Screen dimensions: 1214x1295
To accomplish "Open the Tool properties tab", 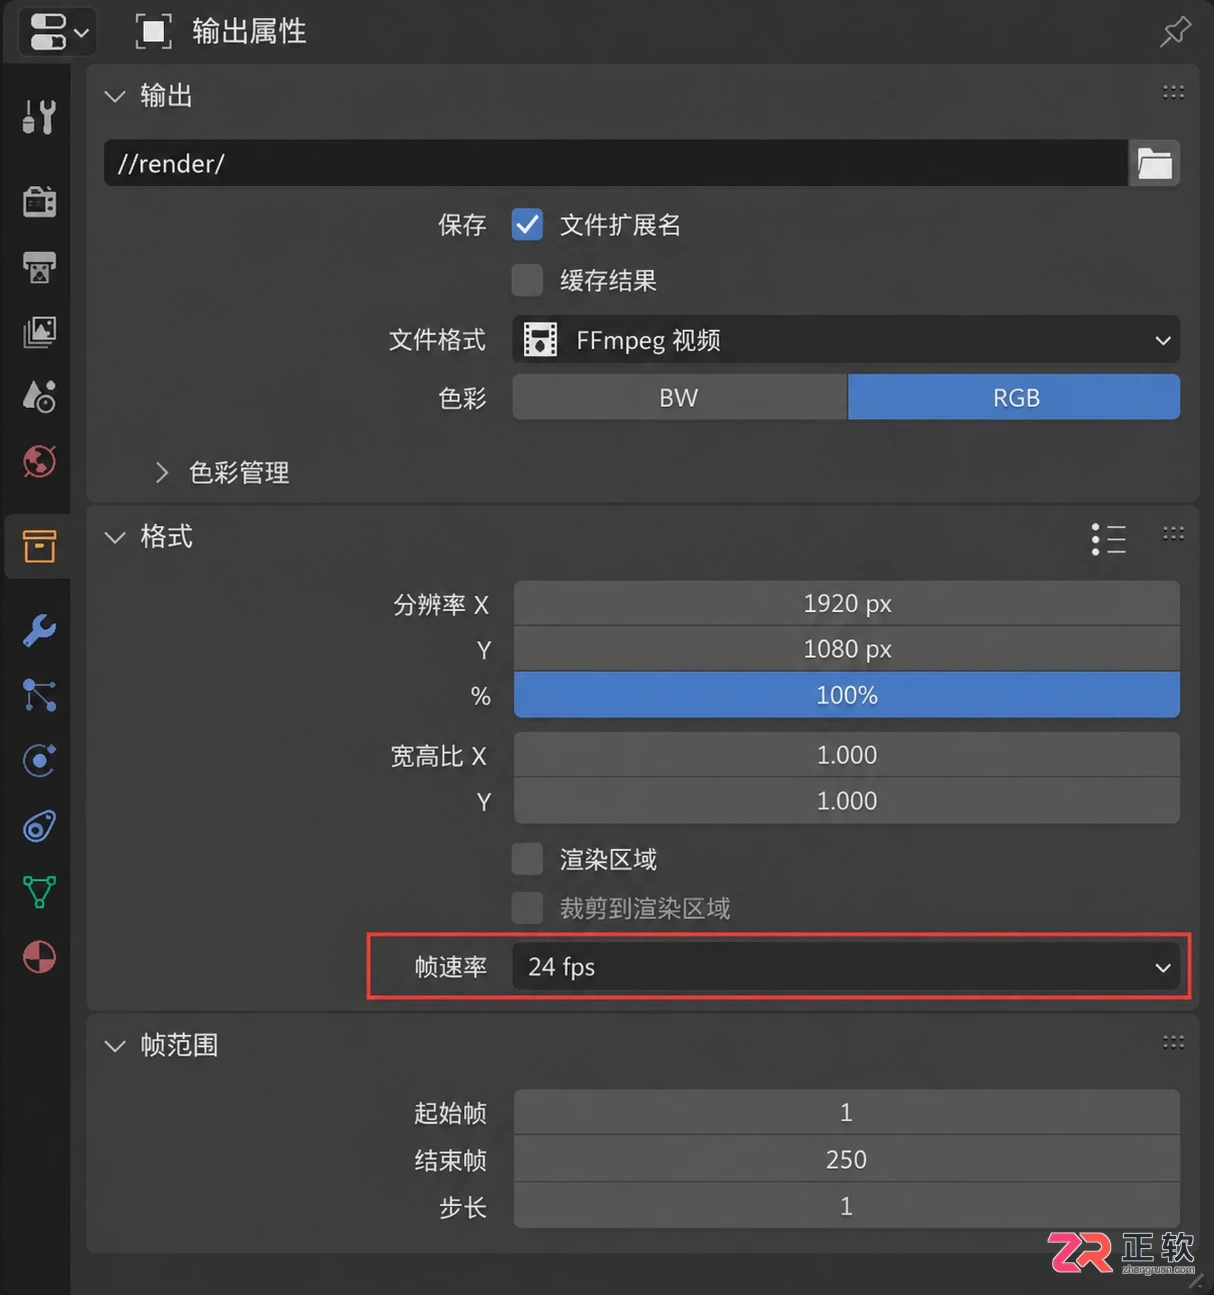I will (39, 117).
